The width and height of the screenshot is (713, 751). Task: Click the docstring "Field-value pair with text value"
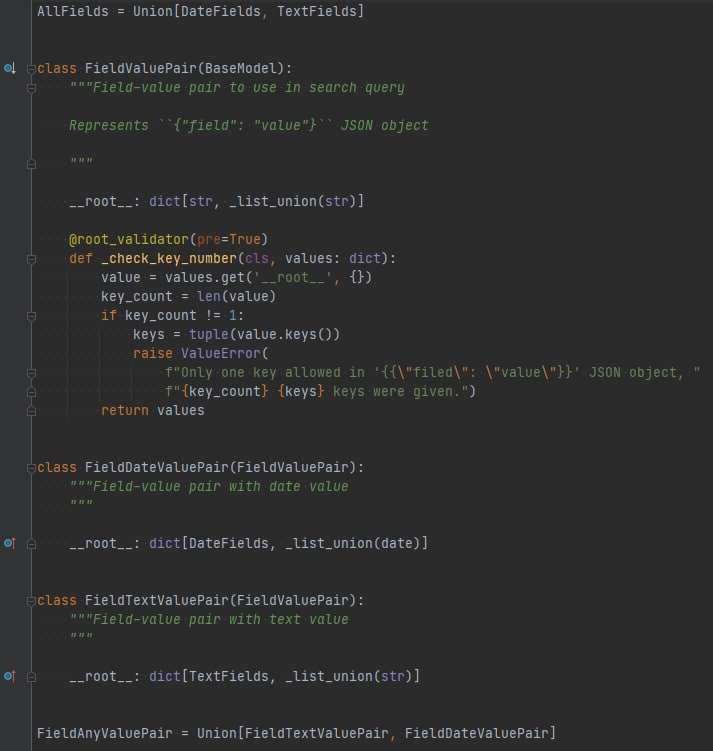(x=209, y=619)
